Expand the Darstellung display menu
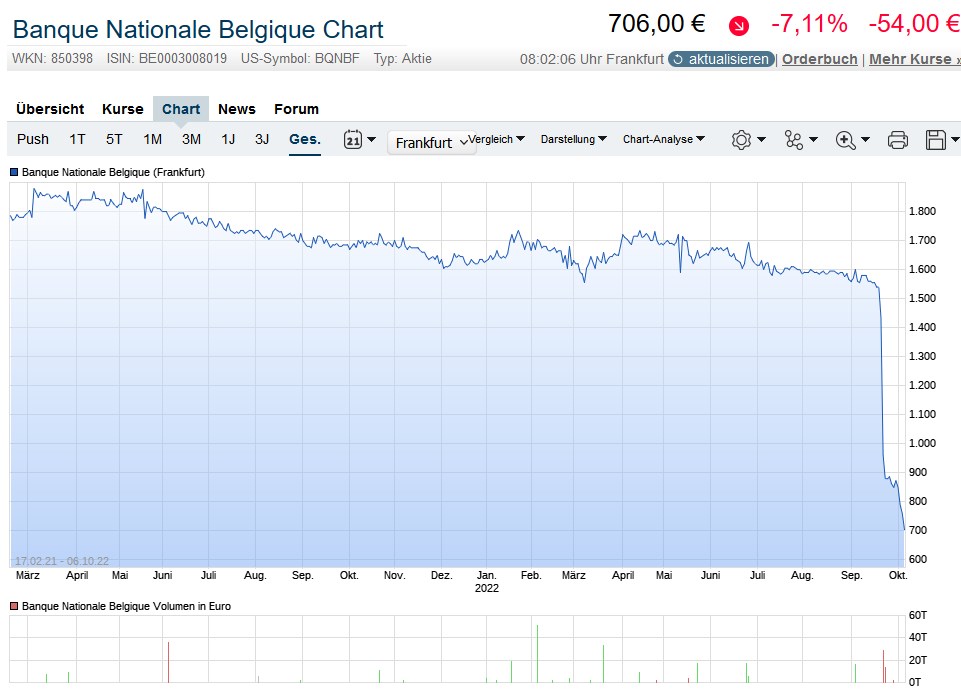The width and height of the screenshot is (961, 693). click(x=573, y=139)
